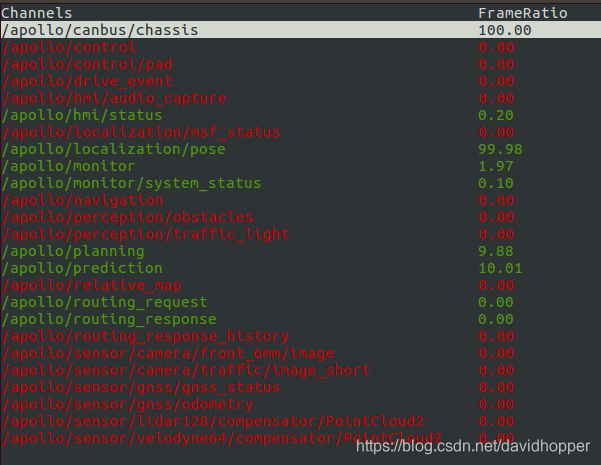
Task: Select the /apollo/control channel
Action: click(x=68, y=47)
